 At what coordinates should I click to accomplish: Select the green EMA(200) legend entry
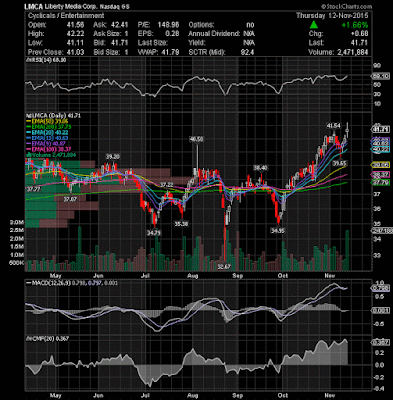coord(49,127)
